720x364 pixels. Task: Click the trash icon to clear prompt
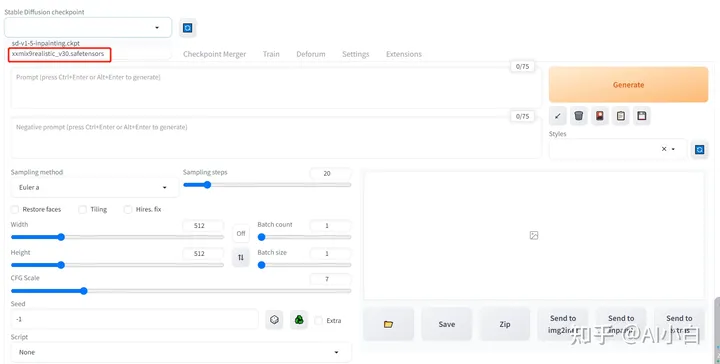(x=579, y=116)
